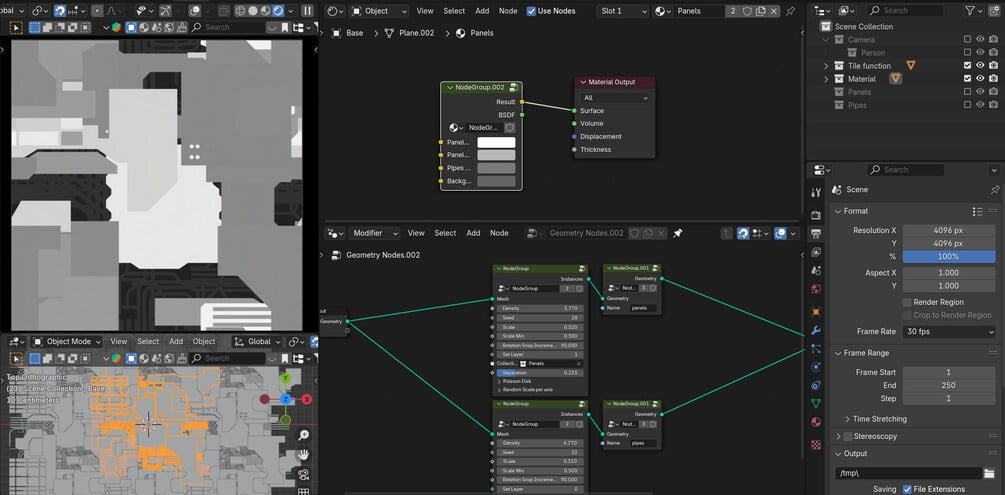Enable the Render Region checkbox

pos(907,302)
